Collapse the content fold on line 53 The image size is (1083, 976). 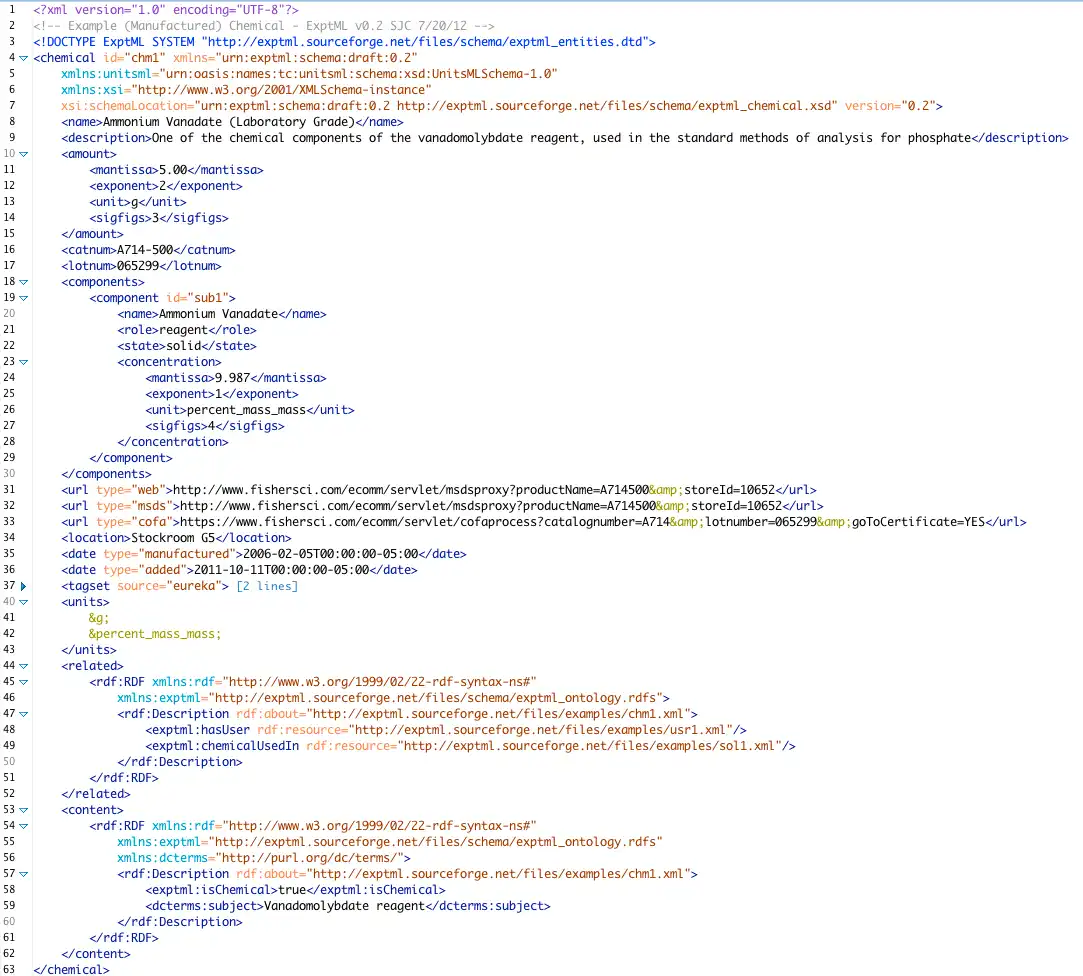(x=23, y=810)
